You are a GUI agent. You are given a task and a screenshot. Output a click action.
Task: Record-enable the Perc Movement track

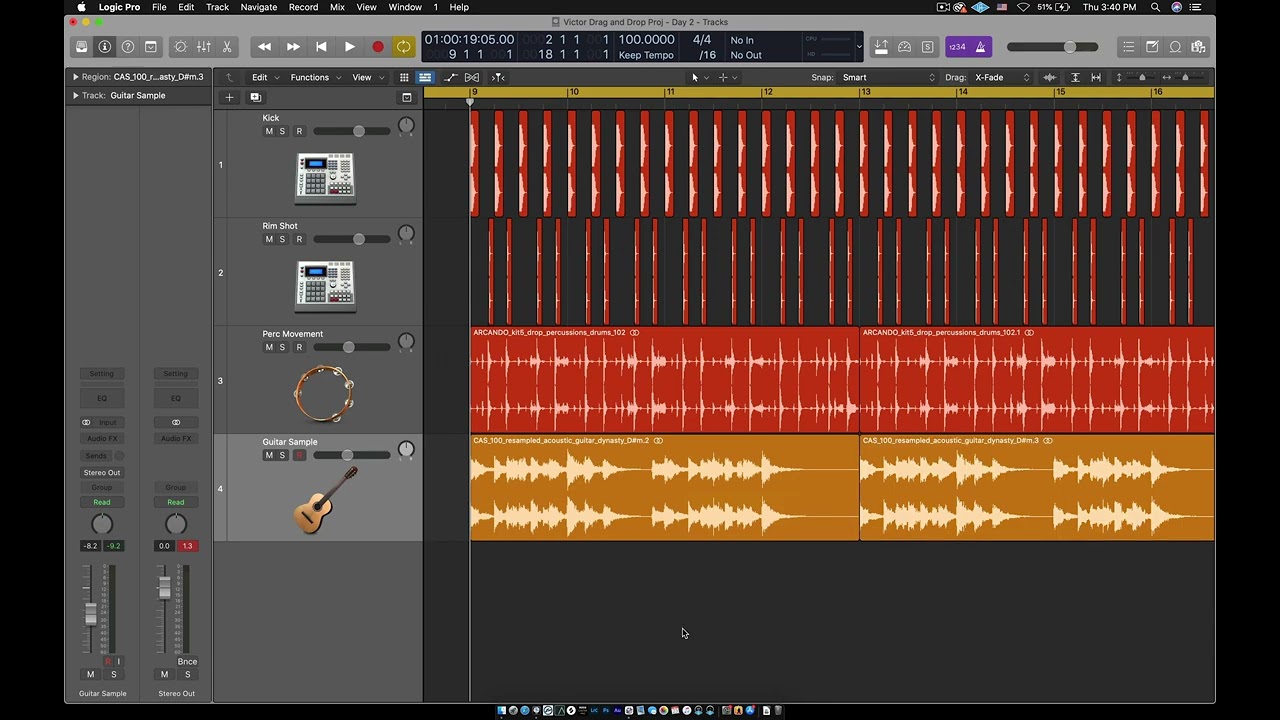click(x=298, y=347)
